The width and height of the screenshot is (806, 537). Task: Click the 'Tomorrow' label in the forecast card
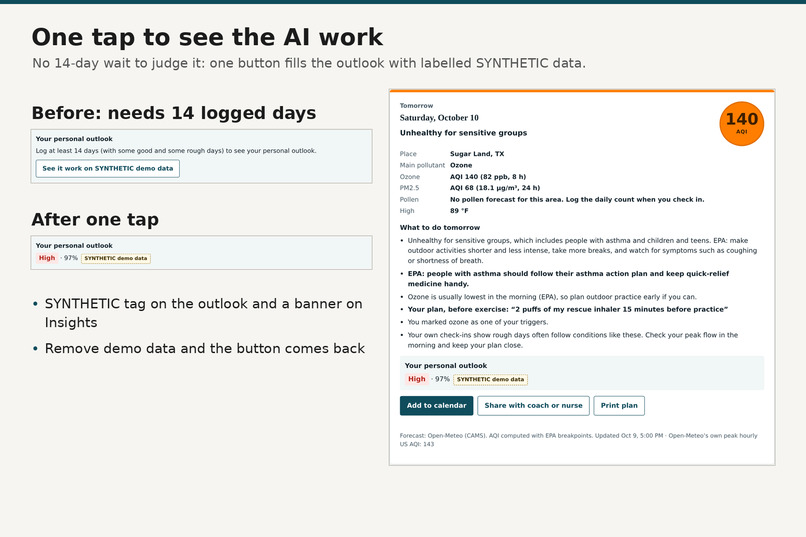416,105
